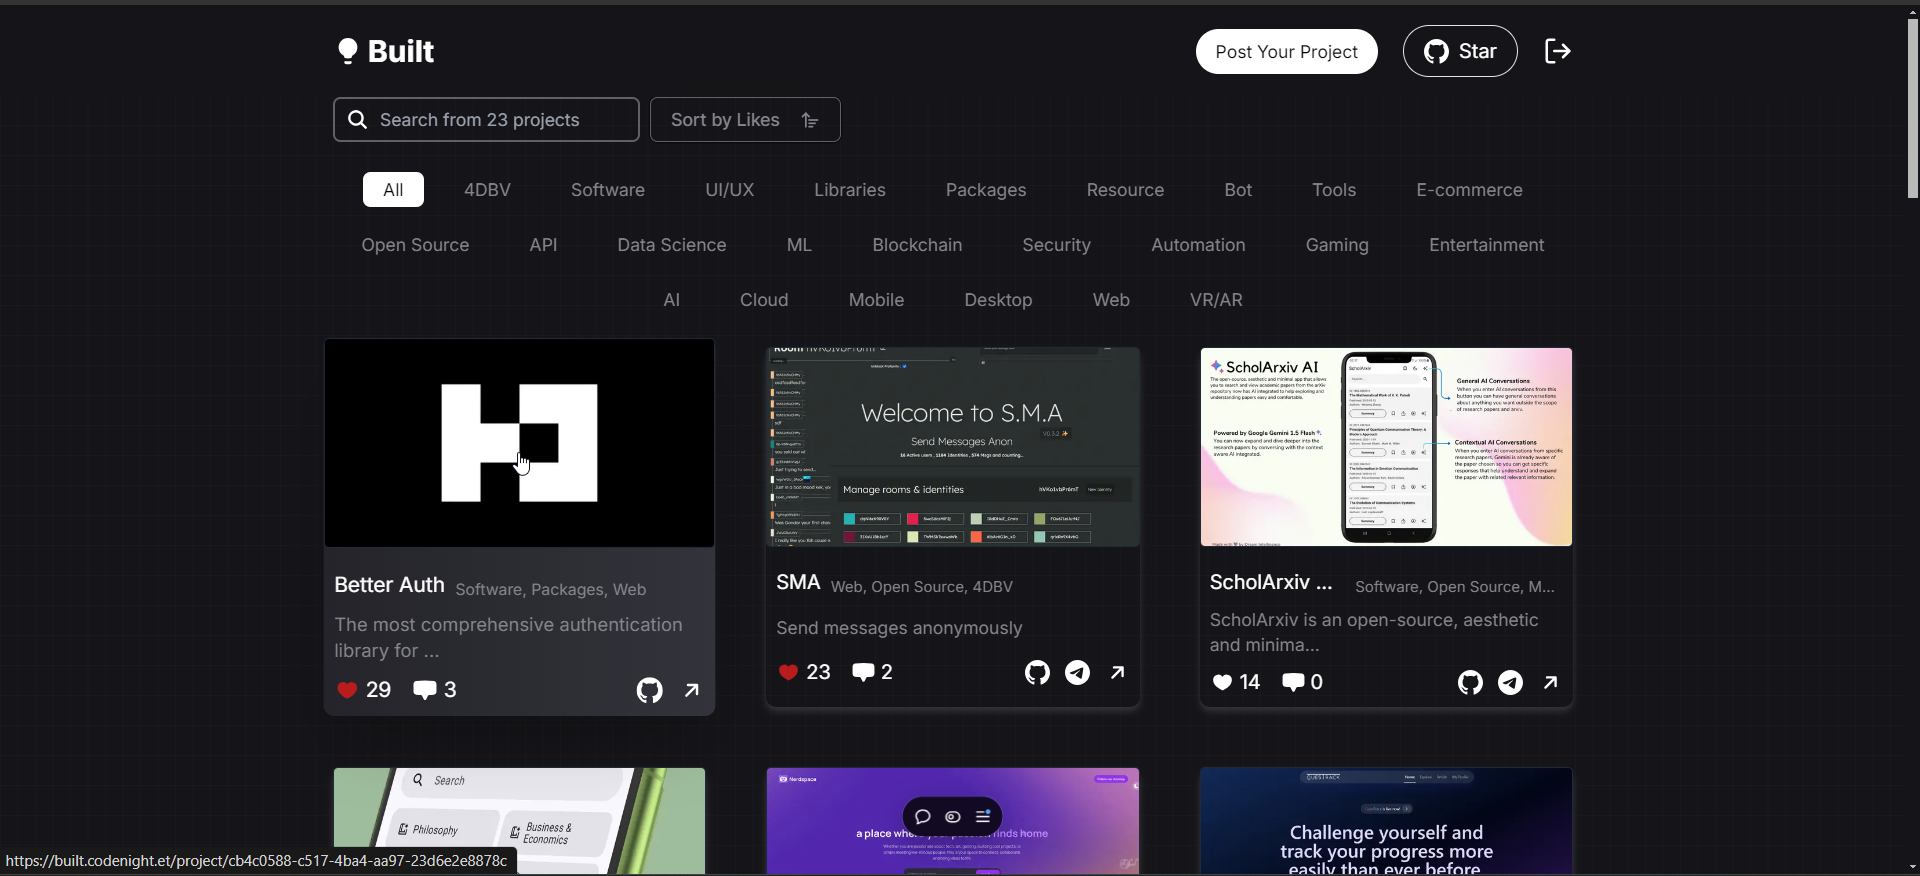Screen dimensions: 1920x876
Task: Choose the Bot category
Action: point(1238,190)
